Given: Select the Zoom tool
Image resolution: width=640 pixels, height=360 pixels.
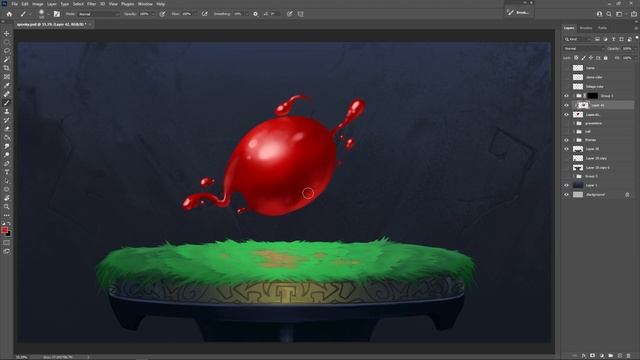Looking at the screenshot, I should (7, 207).
